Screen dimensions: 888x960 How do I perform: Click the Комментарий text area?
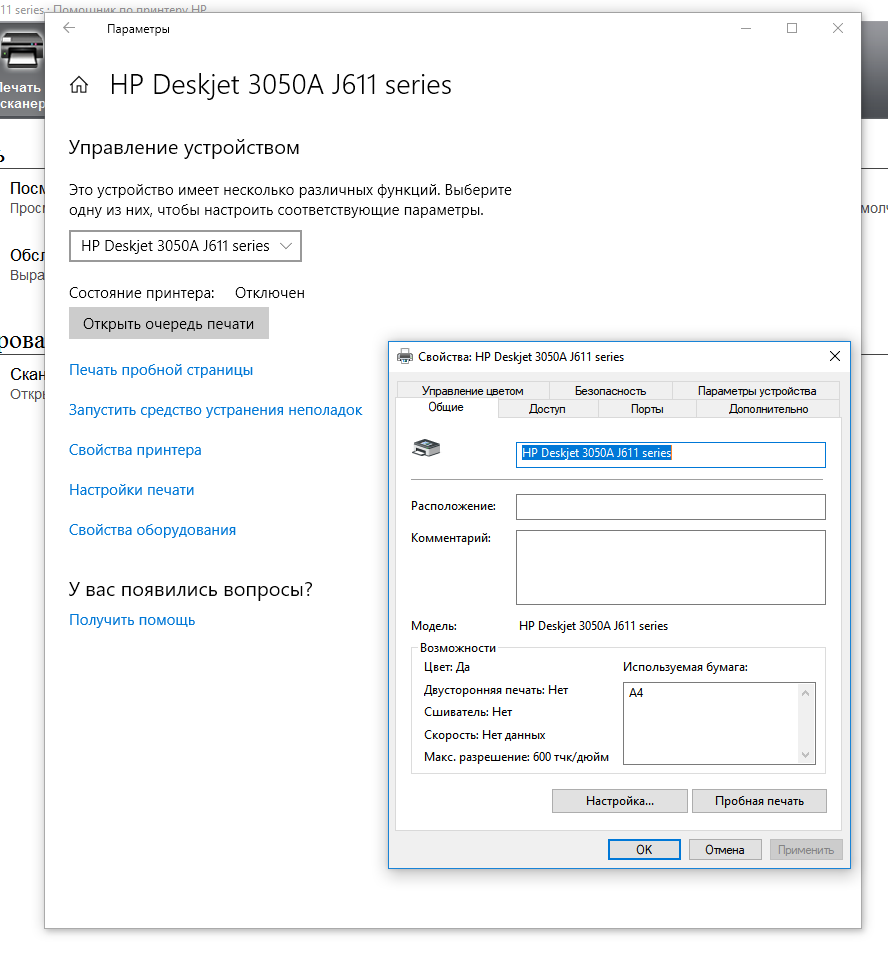coord(671,568)
